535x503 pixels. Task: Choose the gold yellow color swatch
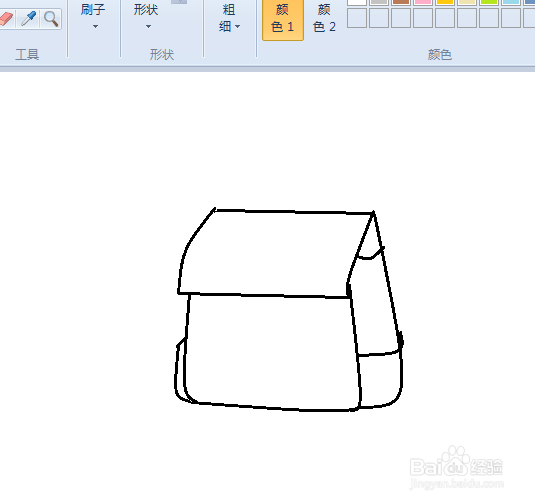click(445, 2)
